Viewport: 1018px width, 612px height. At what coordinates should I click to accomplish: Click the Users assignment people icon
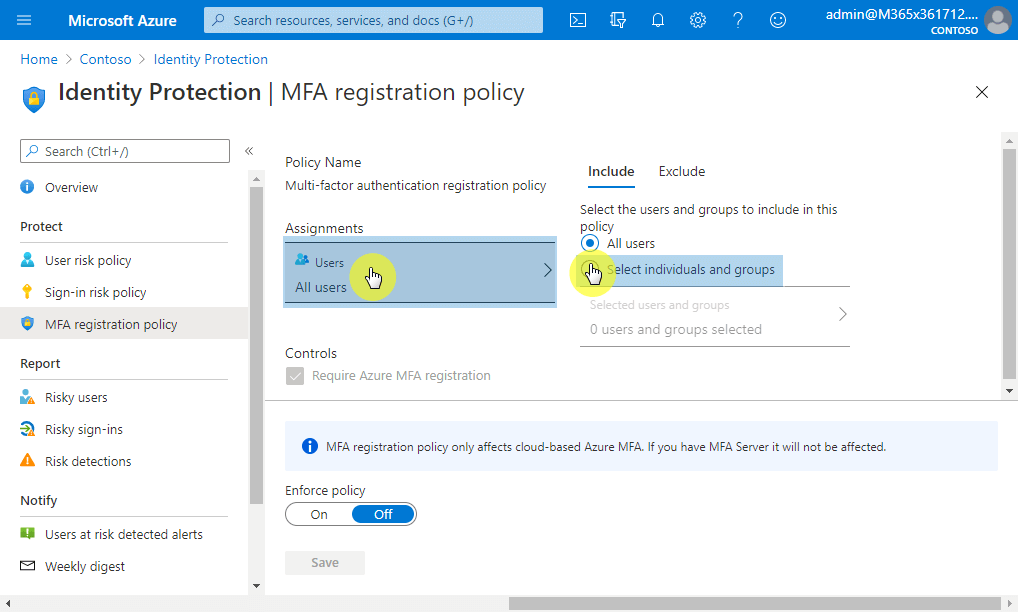[x=302, y=260]
